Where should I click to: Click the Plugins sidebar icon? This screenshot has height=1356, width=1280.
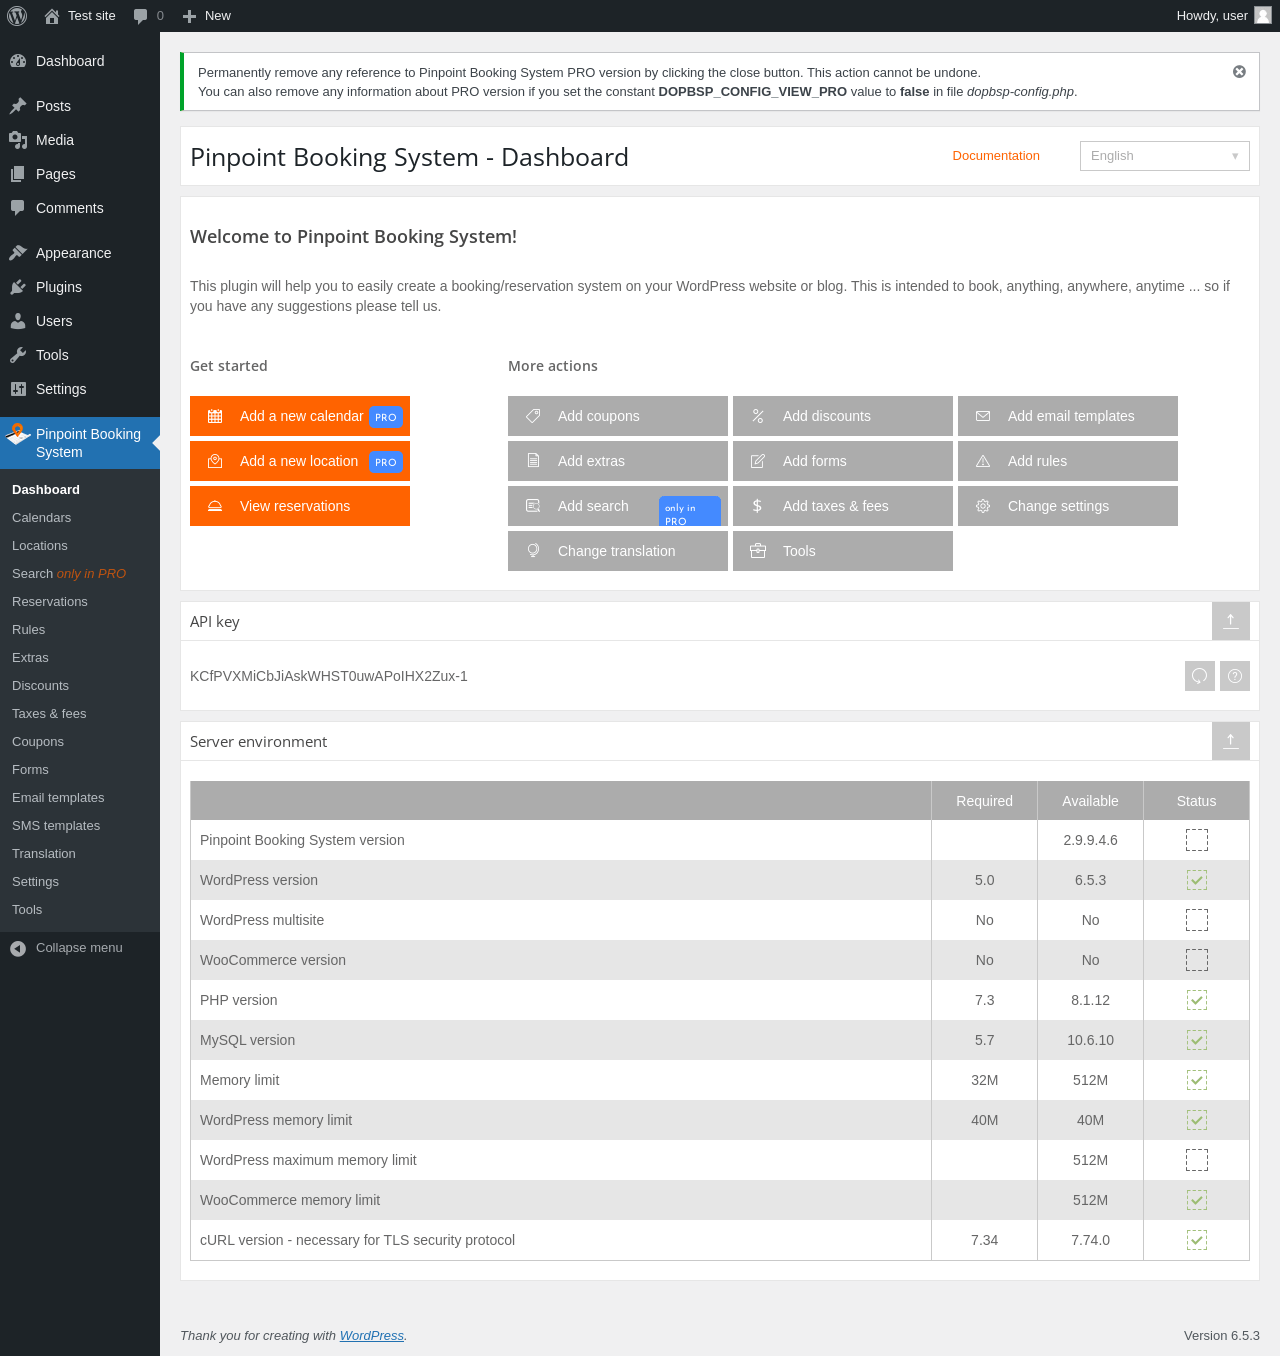tap(18, 287)
